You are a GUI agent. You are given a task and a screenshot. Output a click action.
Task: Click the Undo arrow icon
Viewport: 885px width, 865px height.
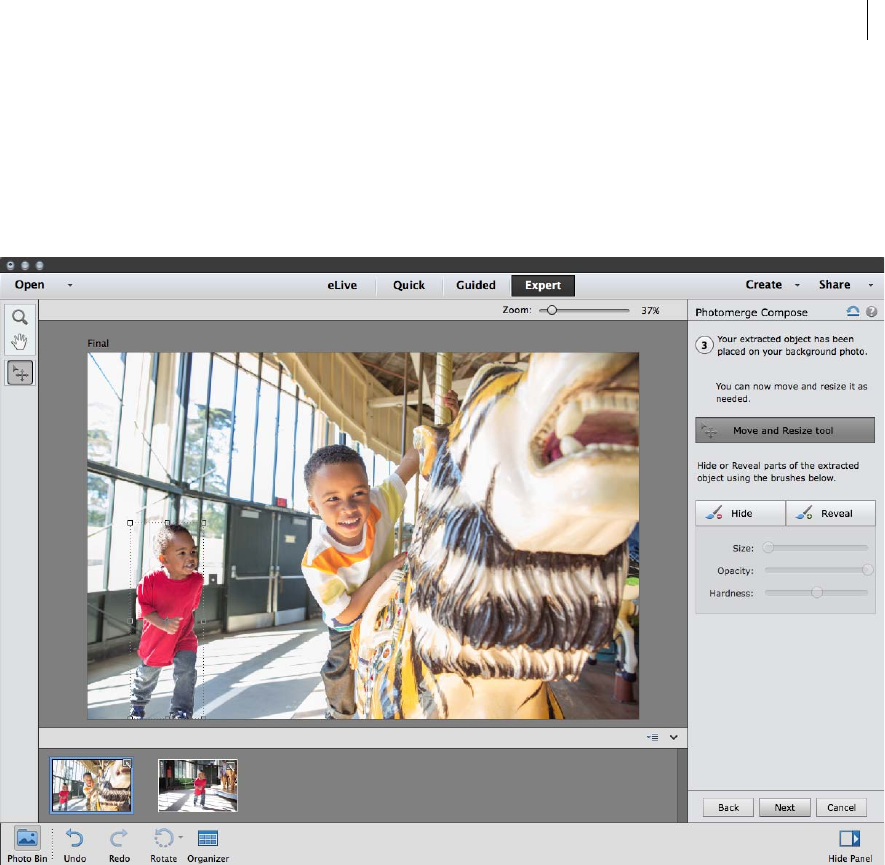pyautogui.click(x=74, y=838)
